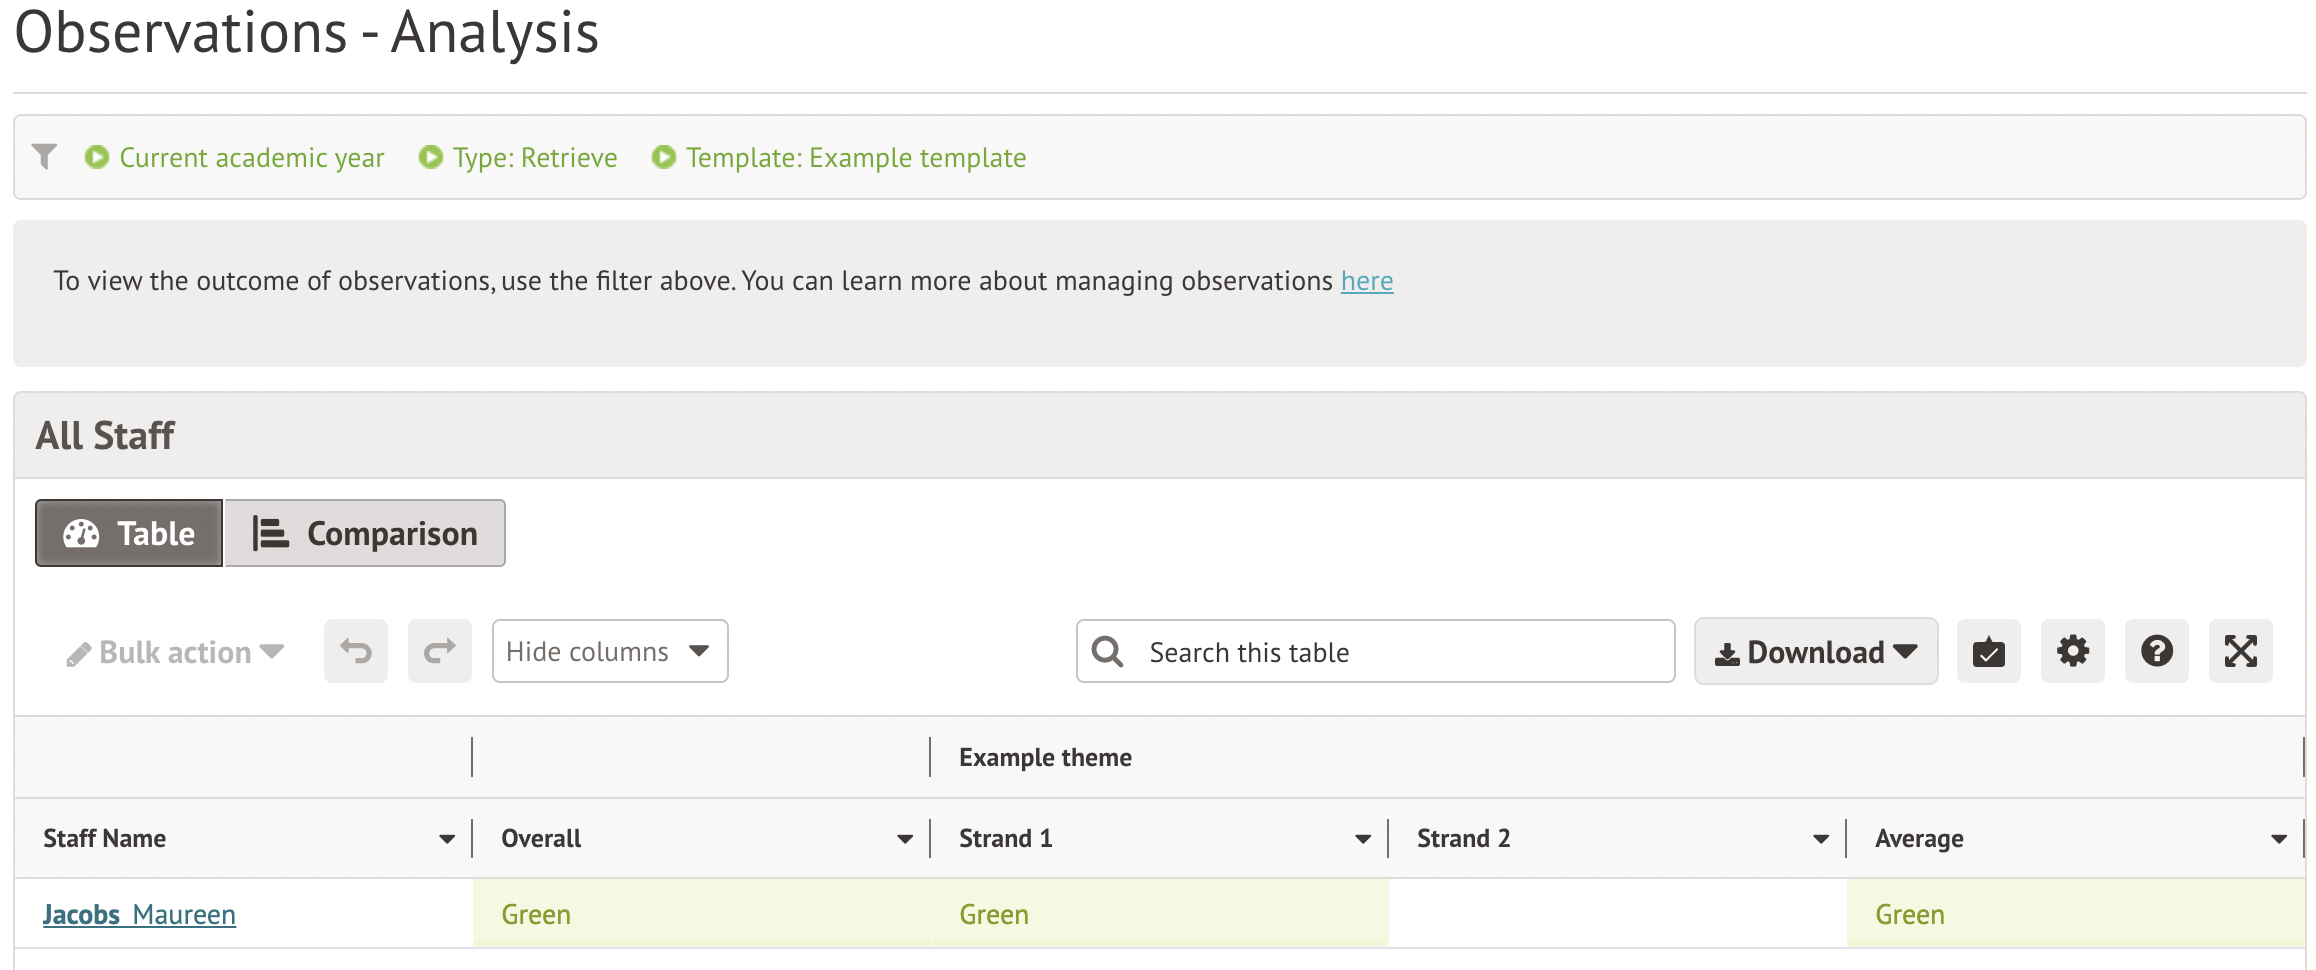Expand table to fullscreen

pos(2240,652)
